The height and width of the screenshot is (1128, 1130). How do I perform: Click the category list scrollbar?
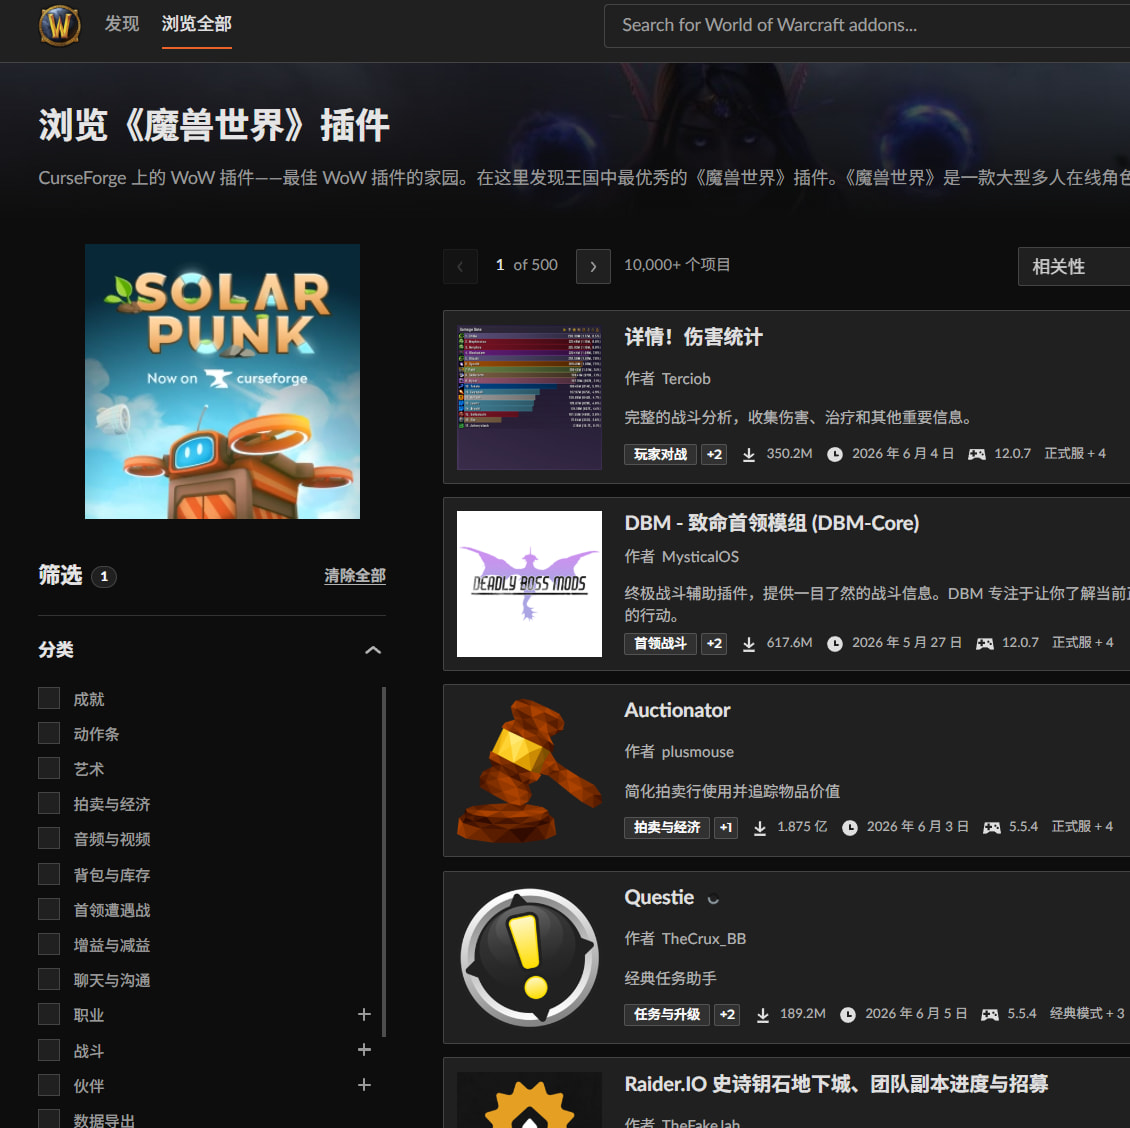click(x=383, y=861)
